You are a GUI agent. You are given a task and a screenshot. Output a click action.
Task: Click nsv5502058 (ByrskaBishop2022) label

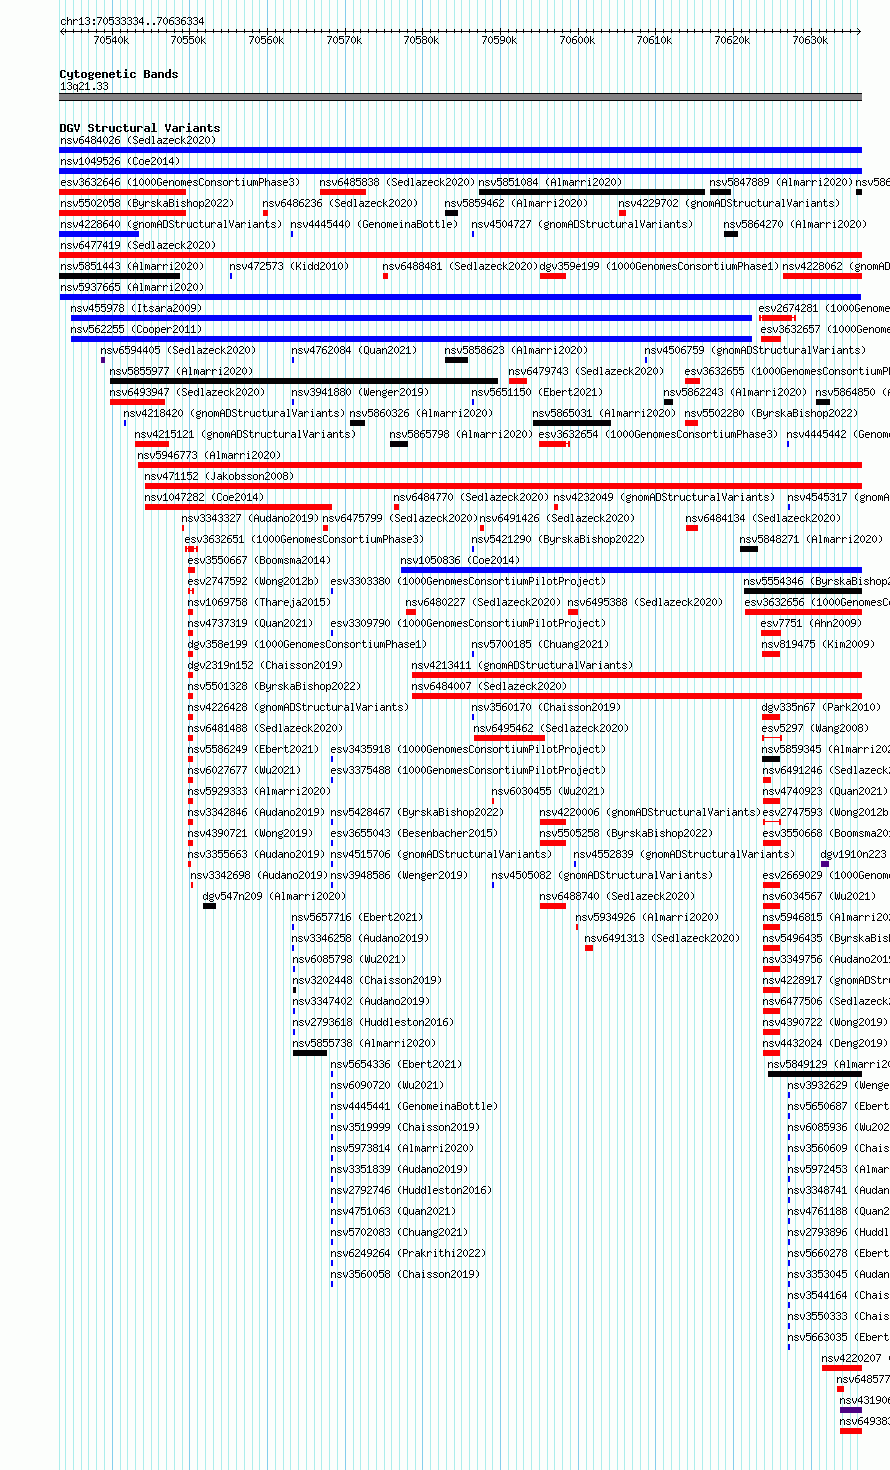pos(146,203)
